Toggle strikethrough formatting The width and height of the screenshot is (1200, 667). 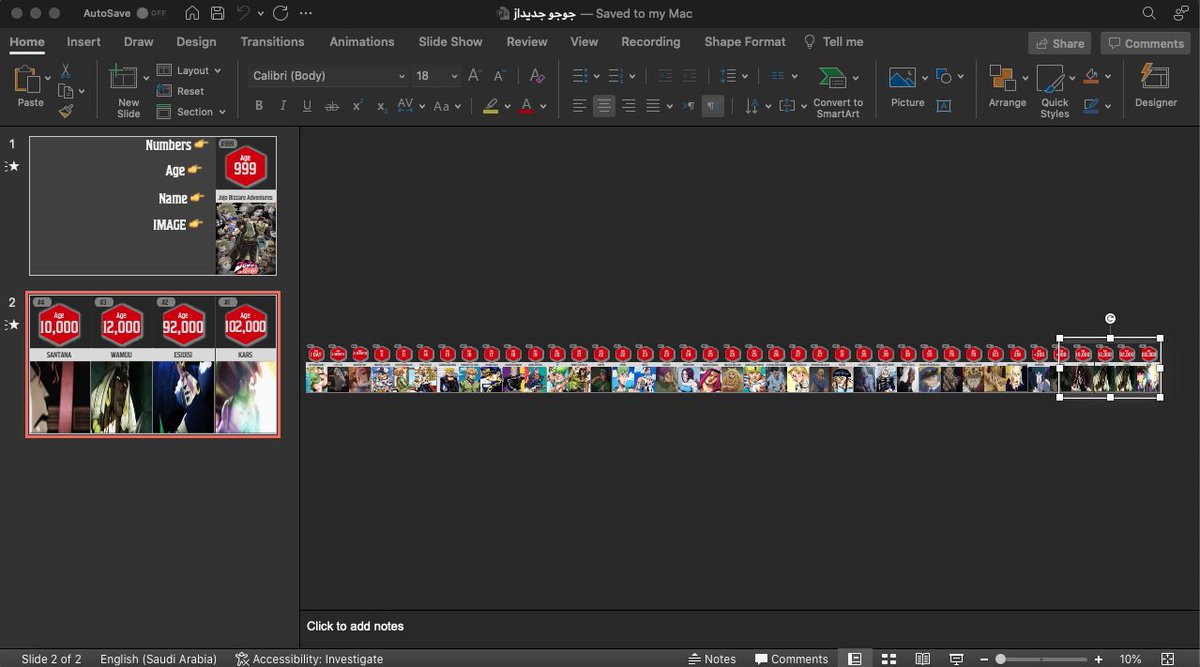pyautogui.click(x=332, y=106)
